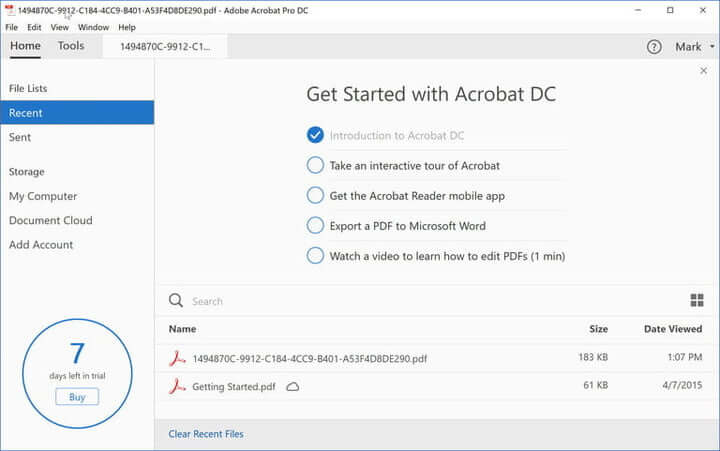Click the 1:07 PM date viewed cell
Image resolution: width=720 pixels, height=451 pixels.
coord(685,357)
